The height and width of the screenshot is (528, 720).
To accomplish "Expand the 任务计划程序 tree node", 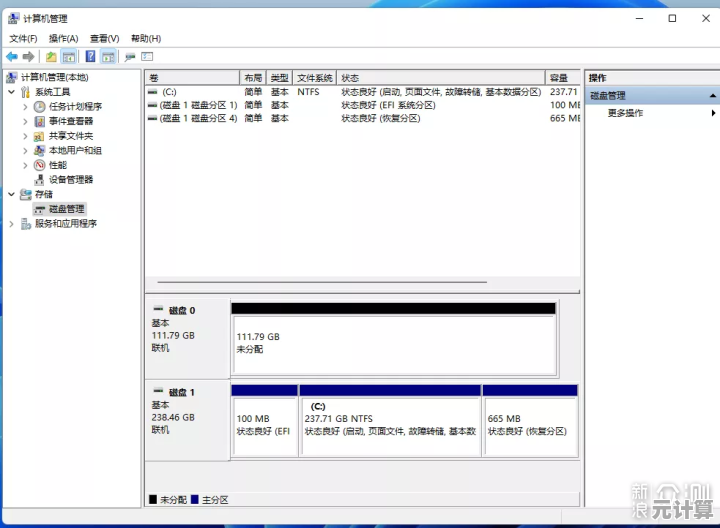I will [x=25, y=106].
